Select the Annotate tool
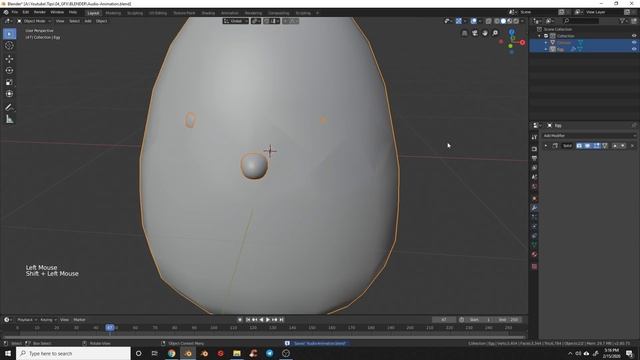Image resolution: width=640 pixels, height=360 pixels. click(x=9, y=107)
